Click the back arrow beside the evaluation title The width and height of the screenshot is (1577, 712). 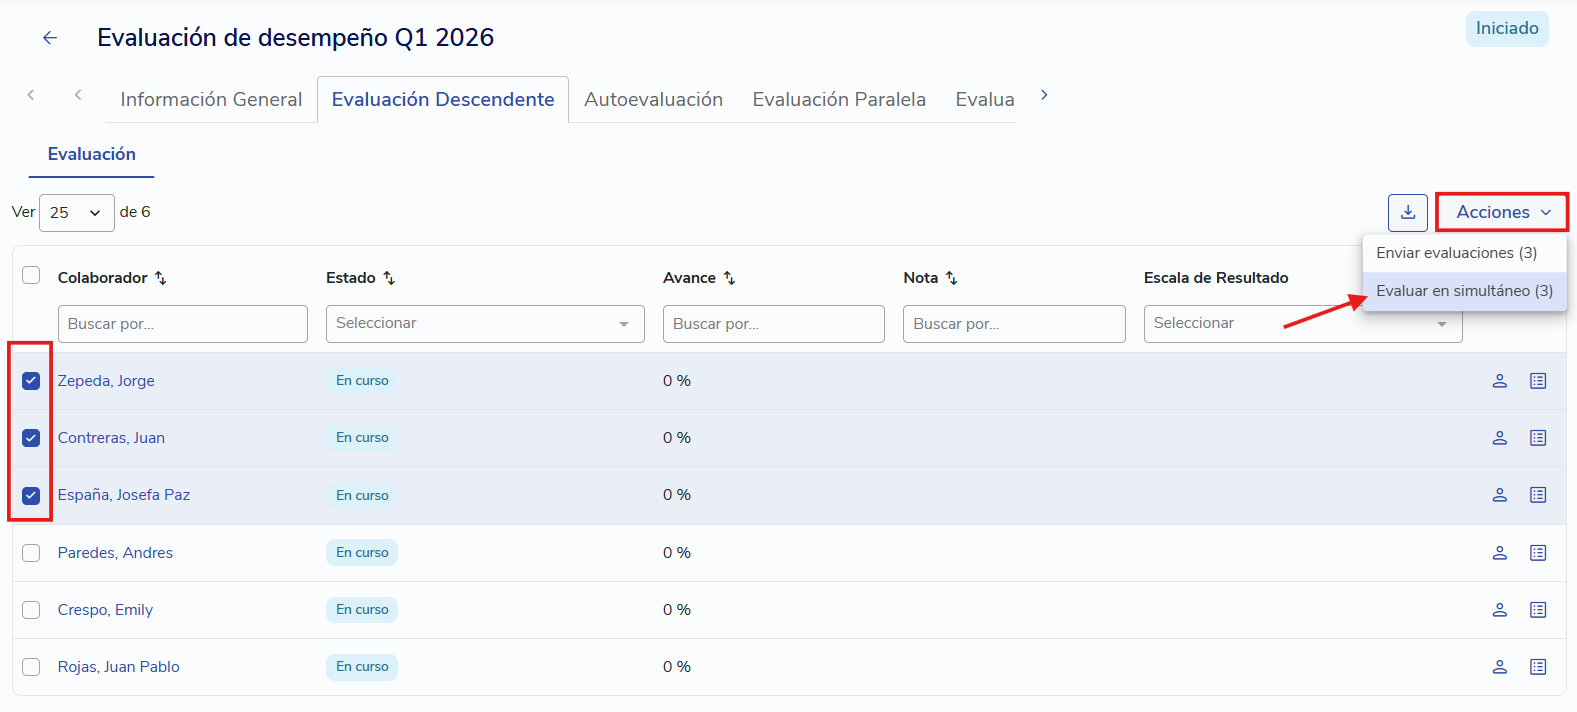coord(49,38)
